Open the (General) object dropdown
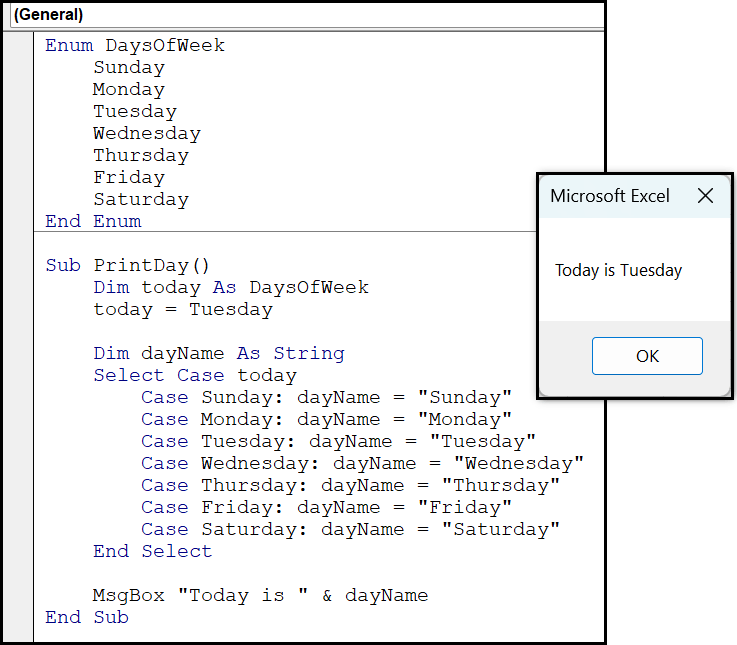Viewport: 737px width, 645px height. click(x=307, y=15)
